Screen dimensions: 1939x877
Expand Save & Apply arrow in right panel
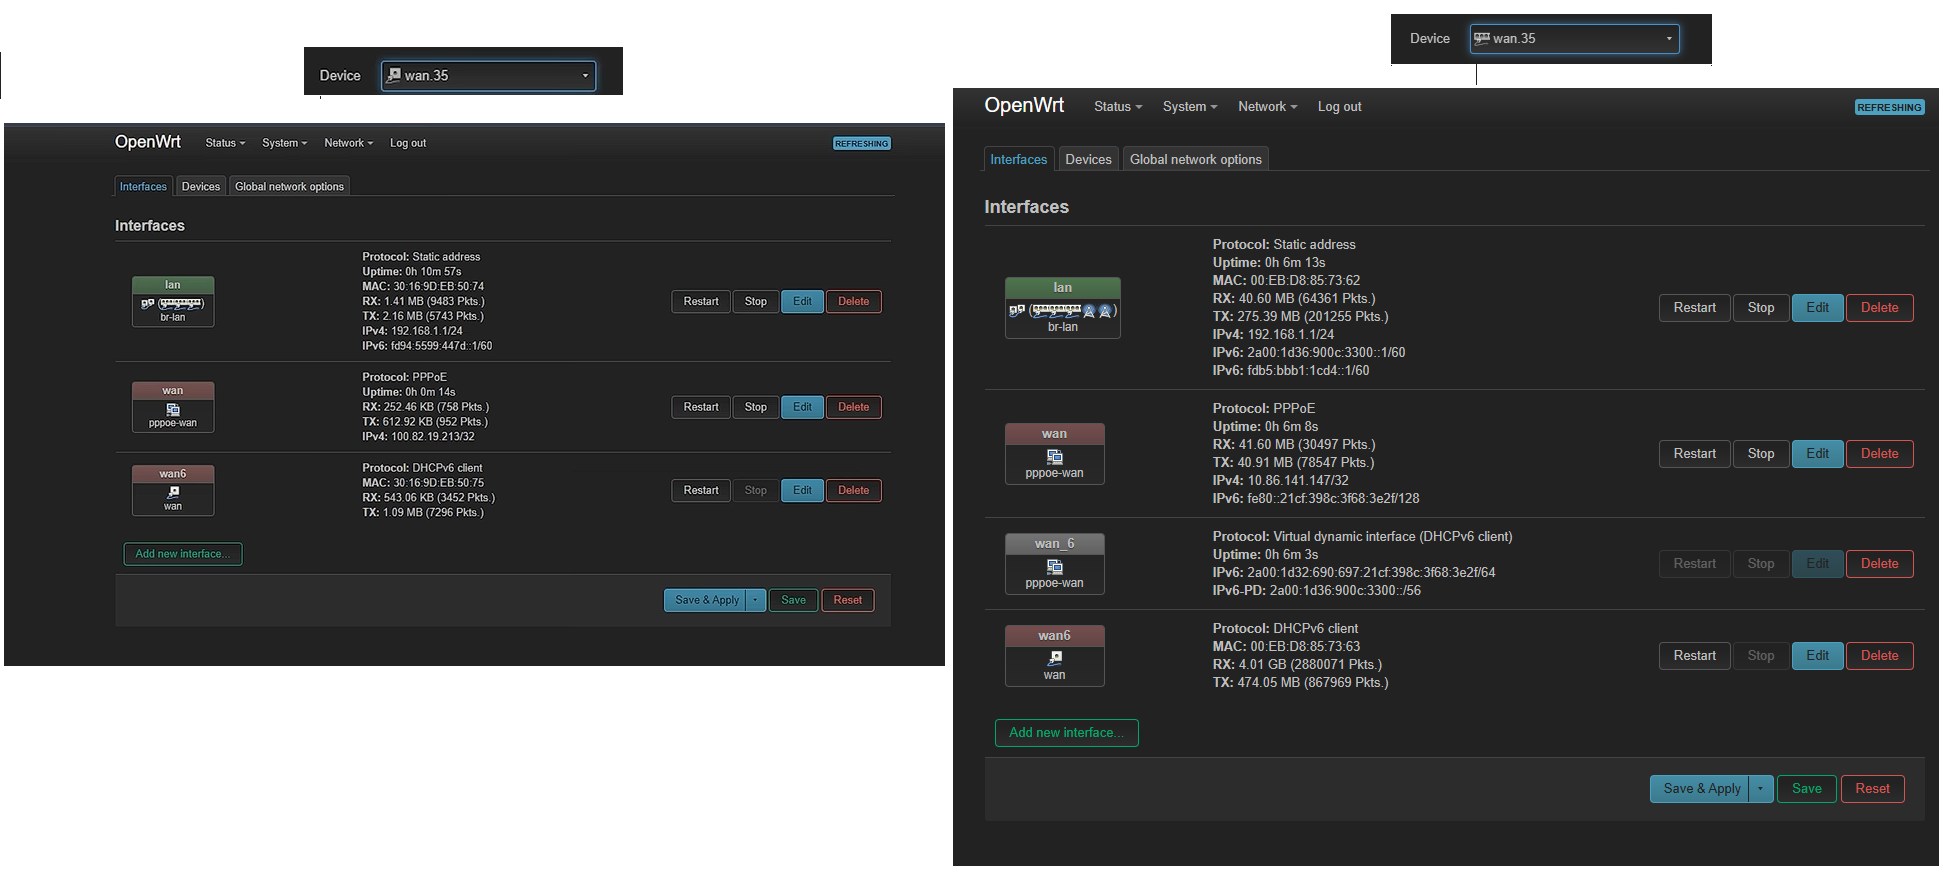tap(1760, 789)
